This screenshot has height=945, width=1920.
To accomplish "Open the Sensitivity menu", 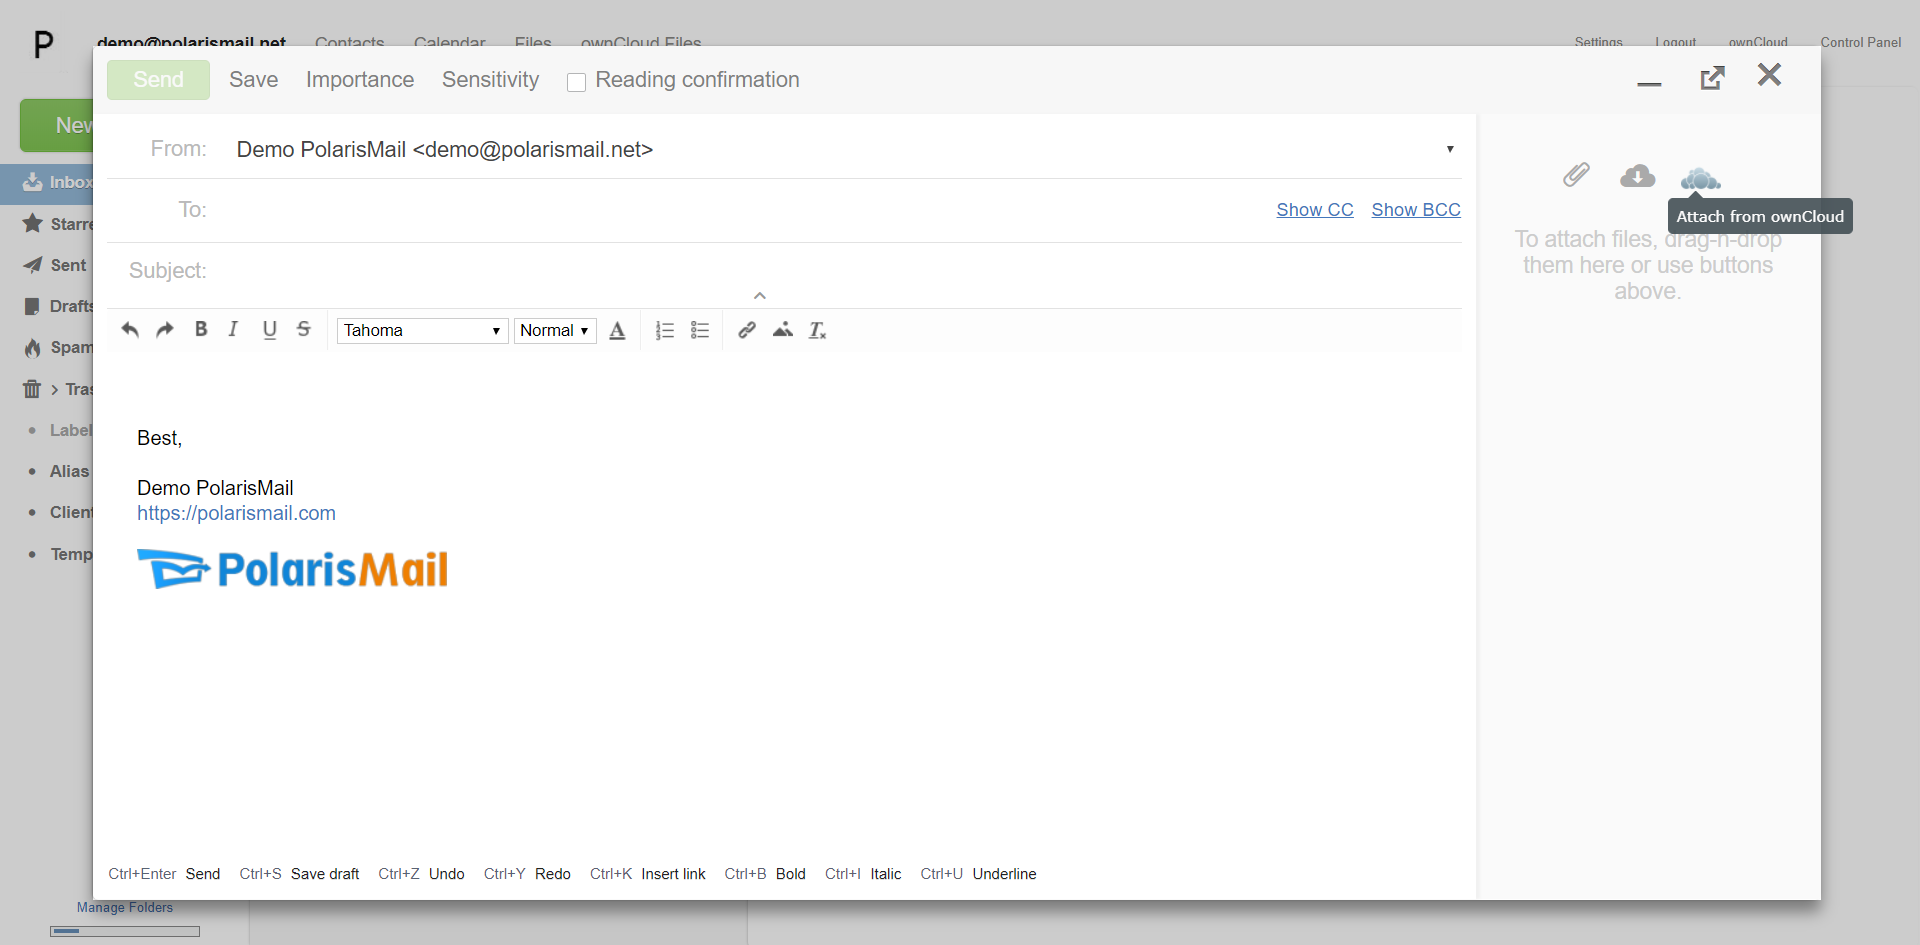I will [490, 80].
